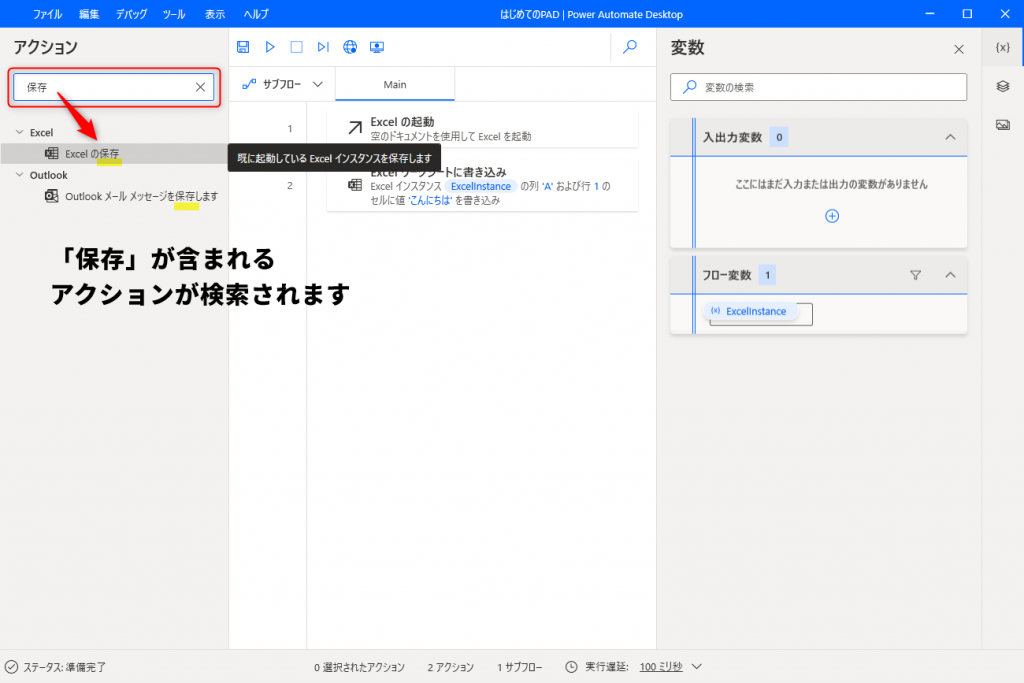Open the 表示 menu
This screenshot has width=1024, height=683.
(x=215, y=14)
